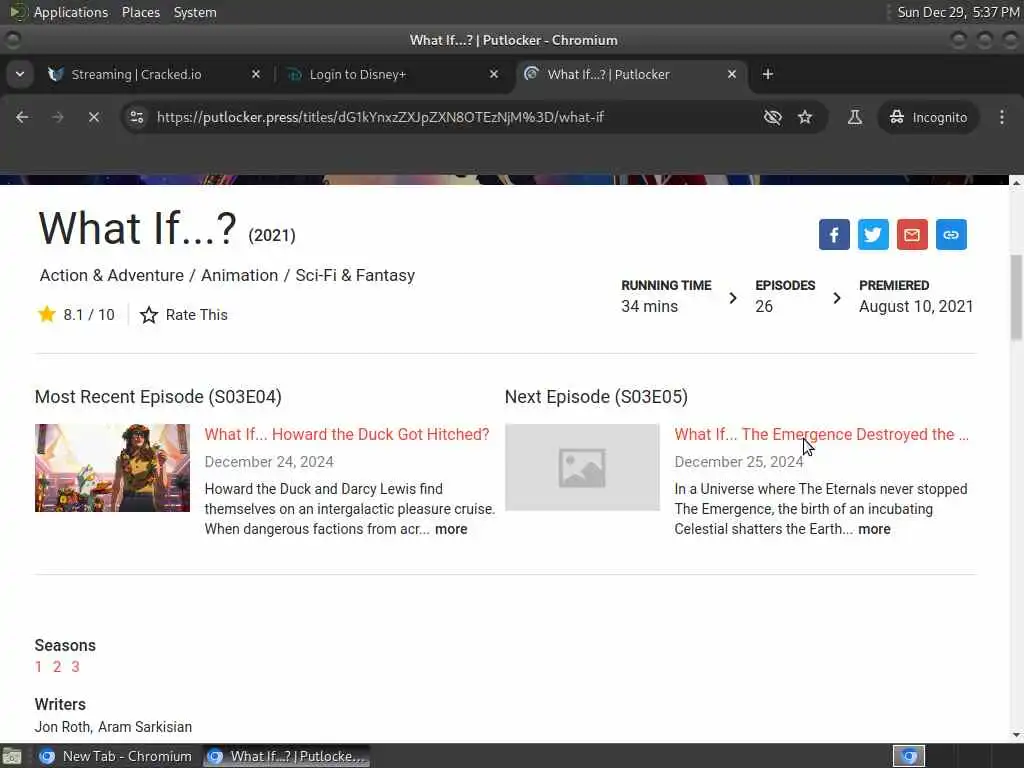
Task: Open the clock showing Sun Dec 29
Action: pyautogui.click(x=958, y=12)
